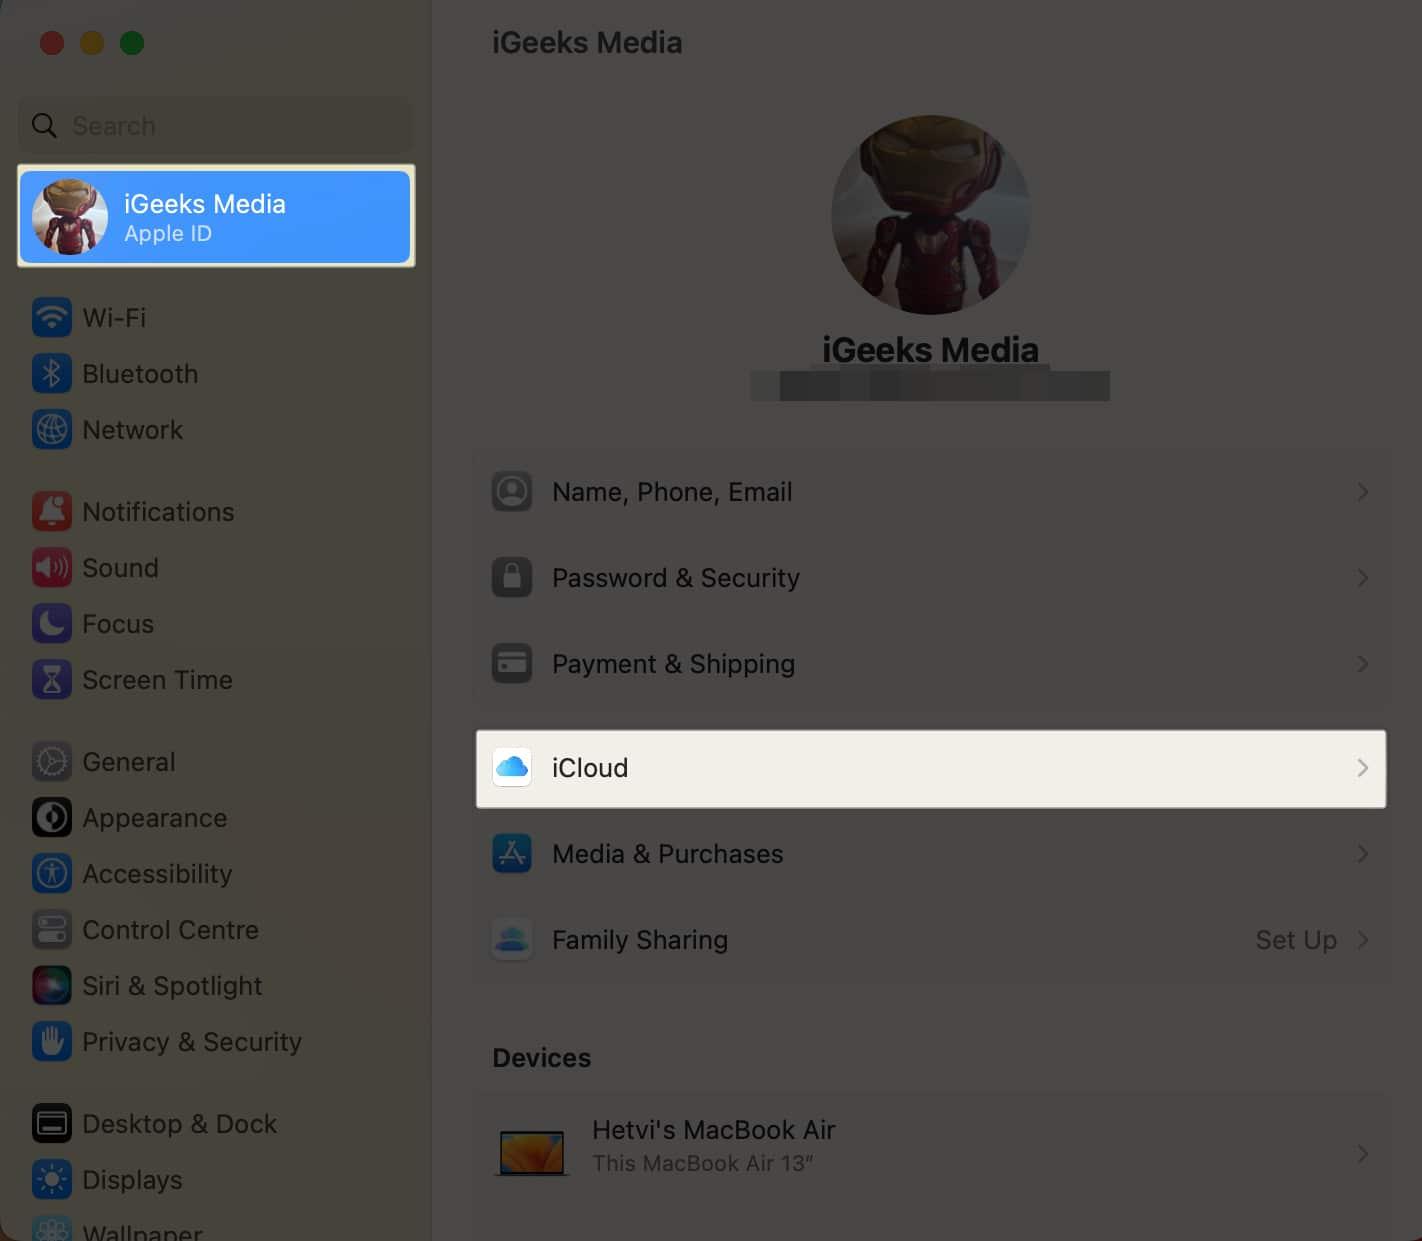Open Network globe icon
The width and height of the screenshot is (1422, 1241).
[52, 430]
